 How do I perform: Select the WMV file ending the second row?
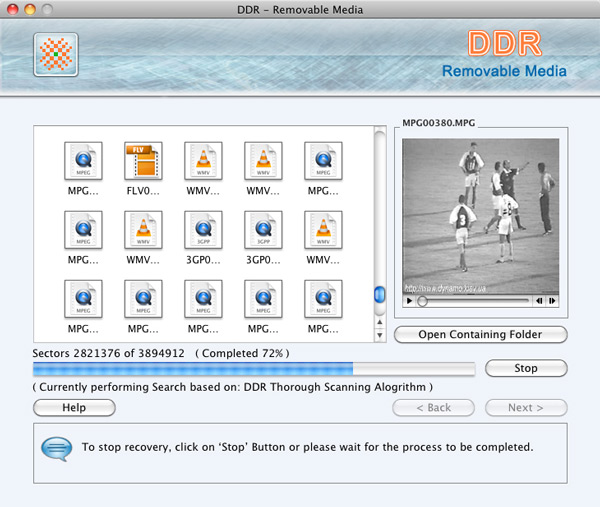pyautogui.click(x=323, y=230)
